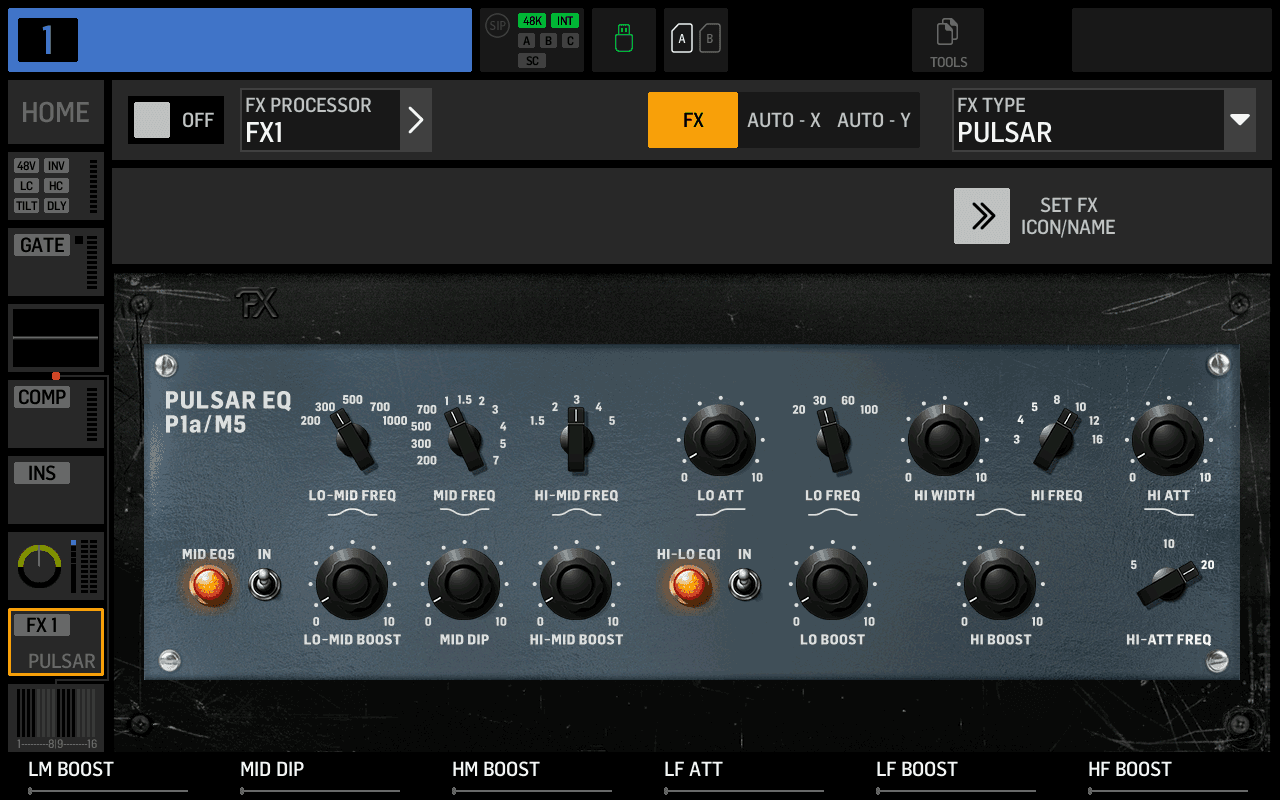Open the EQ curve block
This screenshot has height=800, width=1280.
tap(56, 338)
